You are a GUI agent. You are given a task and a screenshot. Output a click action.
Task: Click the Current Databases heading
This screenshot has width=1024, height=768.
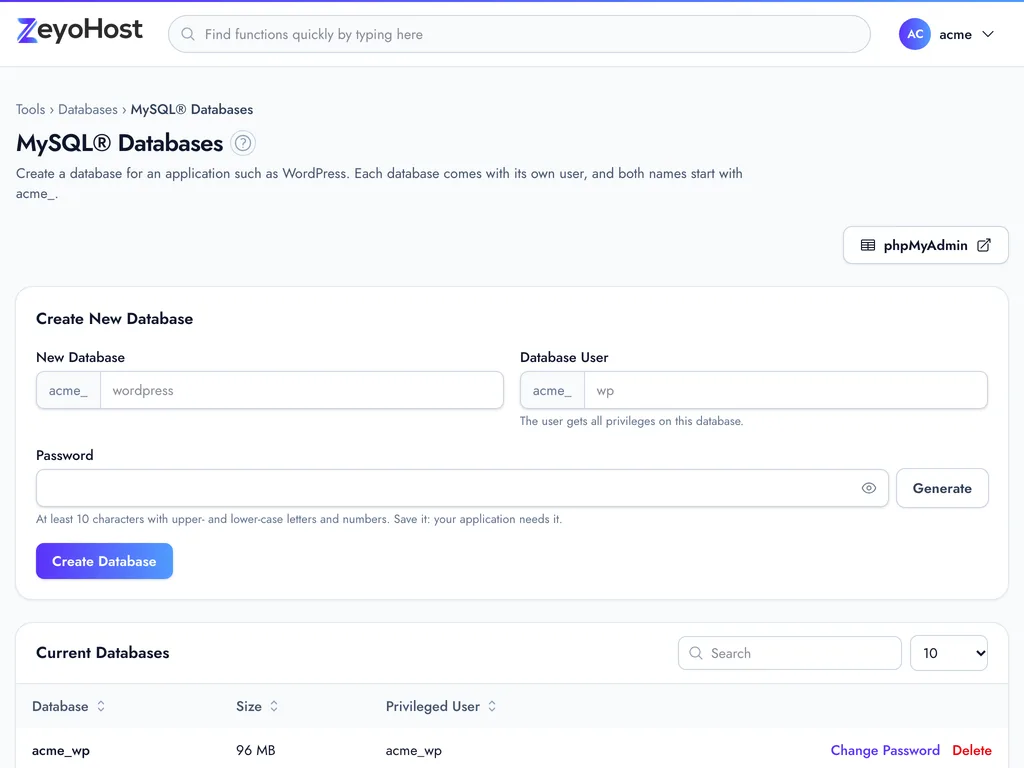[103, 652]
